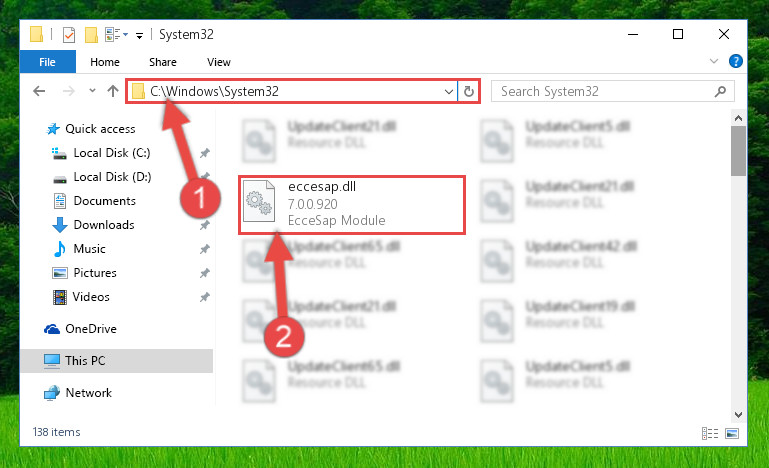Switch to details list view

[710, 433]
